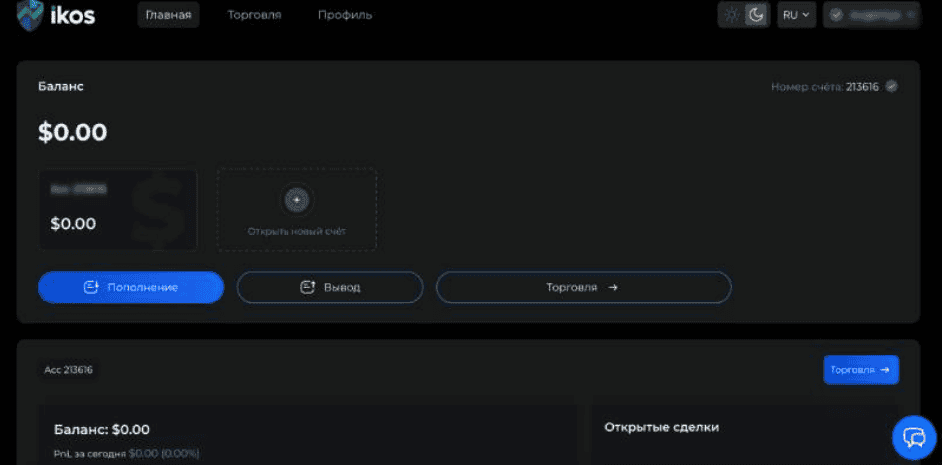Open the user account dropdown in header
Image resolution: width=942 pixels, height=465 pixels.
point(870,15)
